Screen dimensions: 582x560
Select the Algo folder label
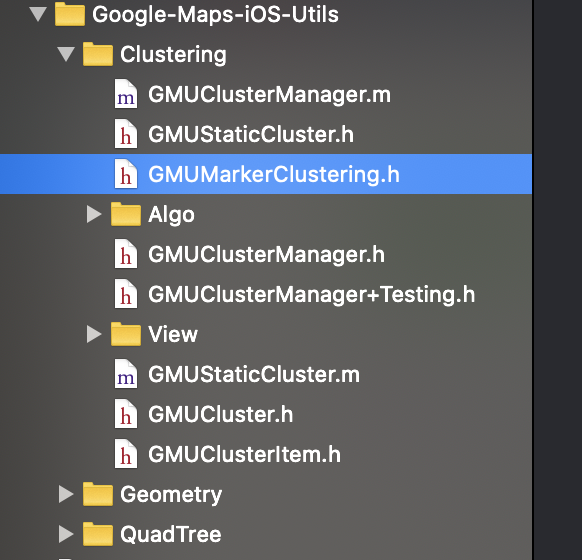[x=171, y=215]
